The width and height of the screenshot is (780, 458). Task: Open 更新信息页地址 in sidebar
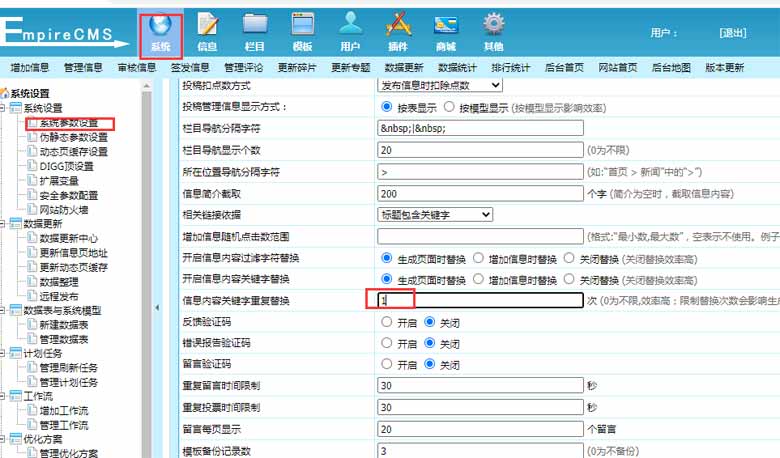[x=74, y=253]
